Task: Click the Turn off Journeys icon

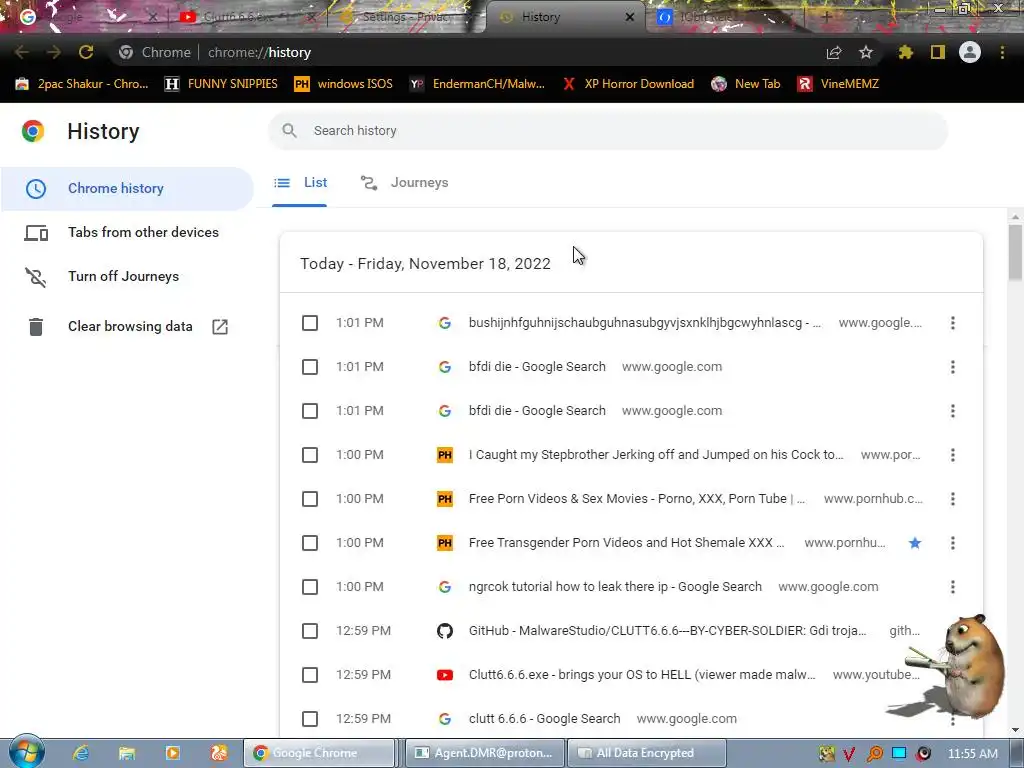Action: tap(36, 277)
